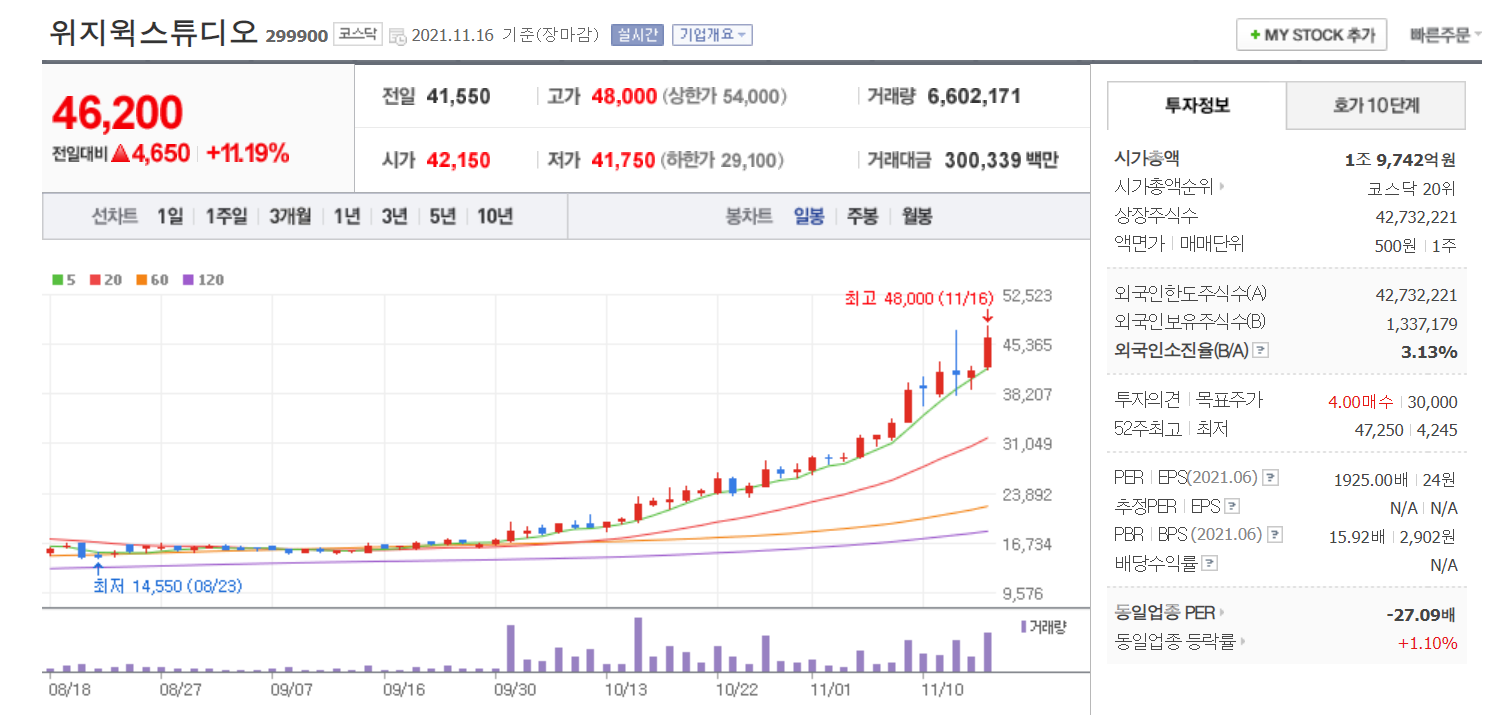Viewport: 1506px width, 715px height.
Task: Open the 빠른주문 dropdown
Action: [1446, 34]
